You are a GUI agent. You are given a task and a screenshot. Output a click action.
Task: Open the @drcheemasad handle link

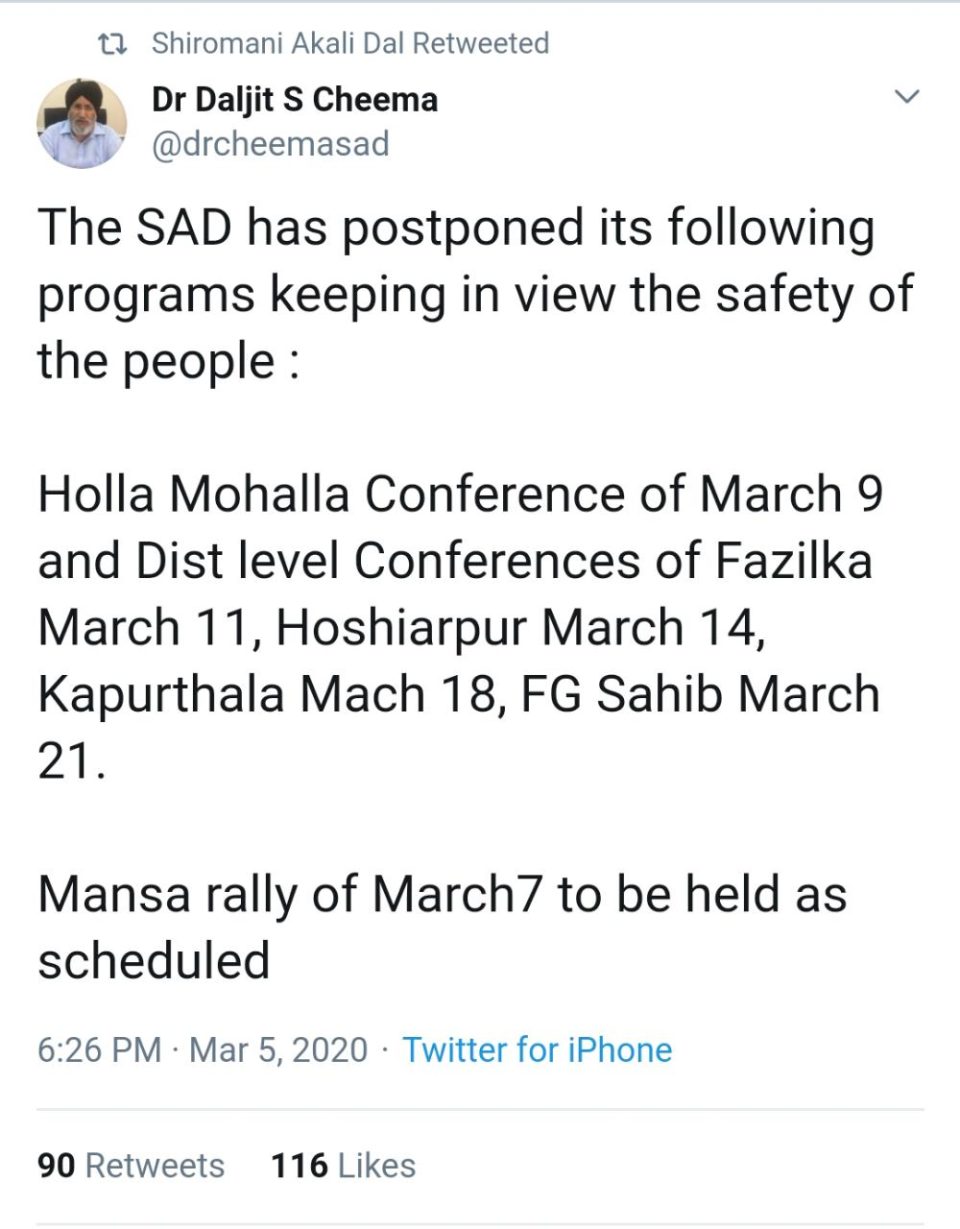269,145
